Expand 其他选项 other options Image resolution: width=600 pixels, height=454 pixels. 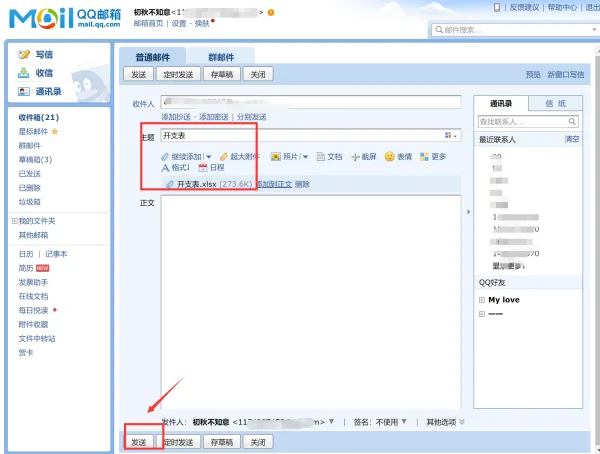(x=445, y=422)
